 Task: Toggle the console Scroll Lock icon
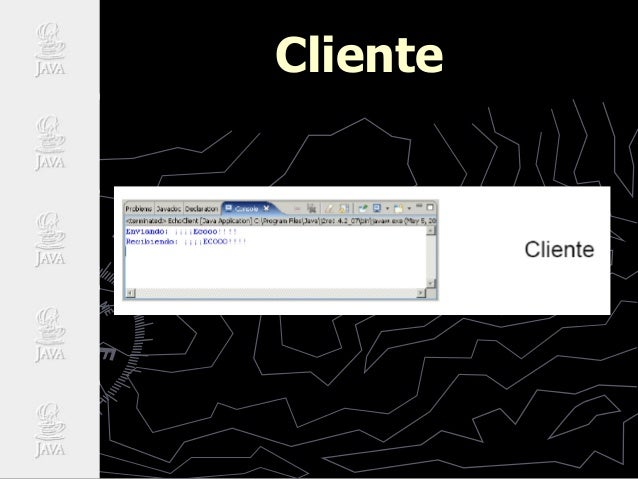[344, 208]
